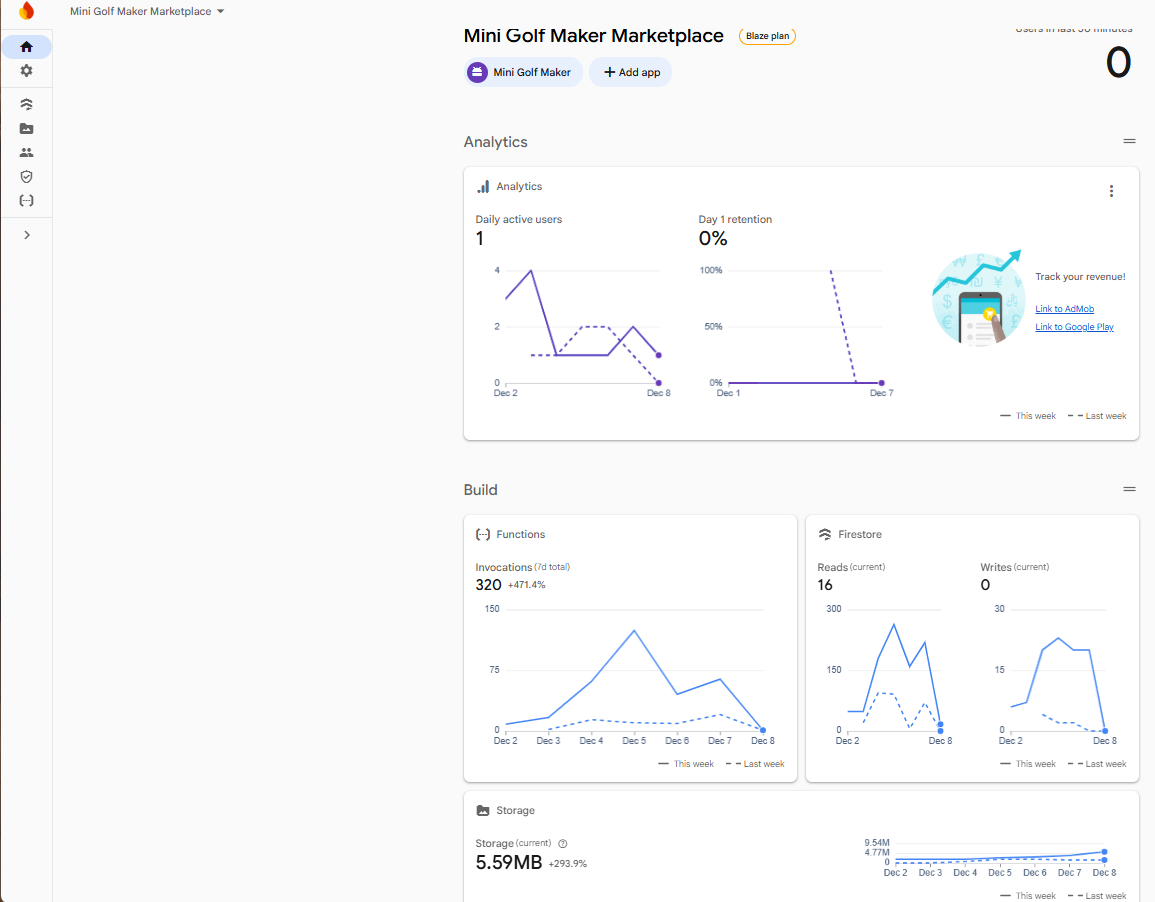Open Analytics card three-dot menu
The image size is (1155, 902).
tap(1111, 191)
